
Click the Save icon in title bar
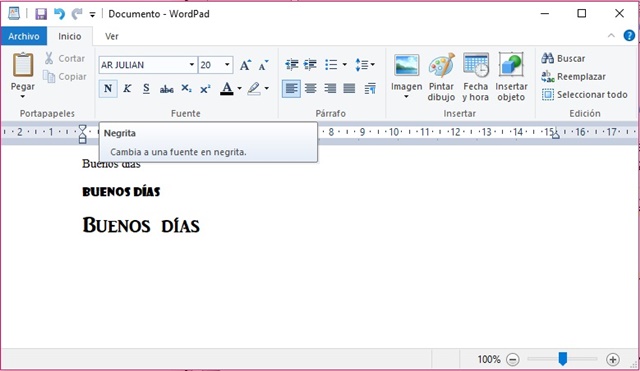click(41, 14)
